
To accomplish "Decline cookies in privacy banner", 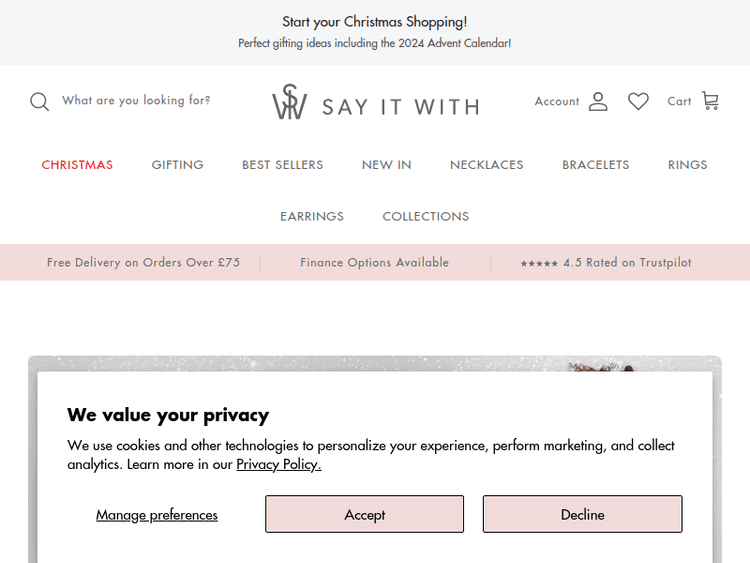I will coord(582,514).
